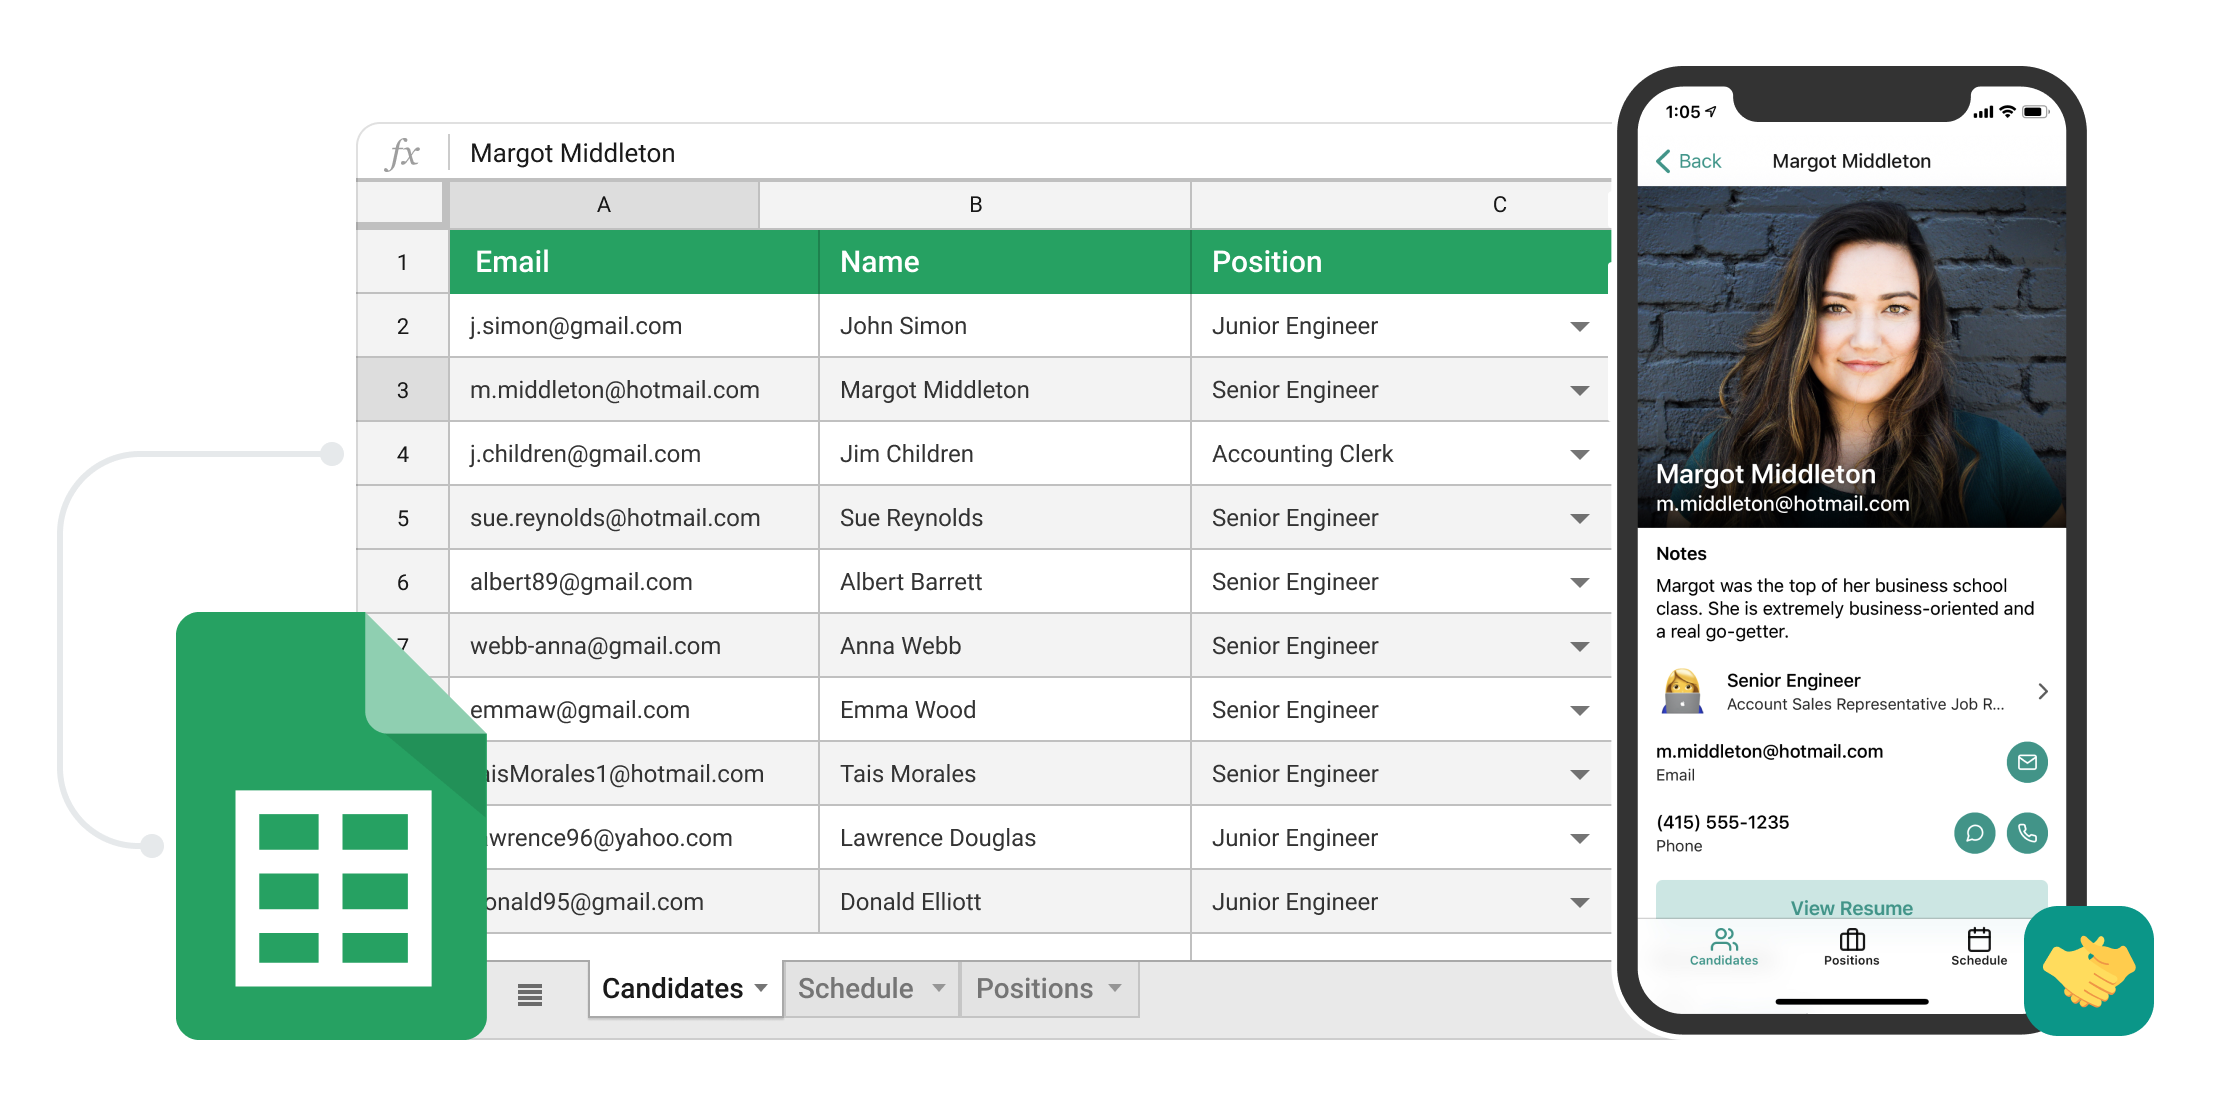Screen dimensions: 2214x1100
Task: Click the handshake app icon
Action: coord(2088,970)
